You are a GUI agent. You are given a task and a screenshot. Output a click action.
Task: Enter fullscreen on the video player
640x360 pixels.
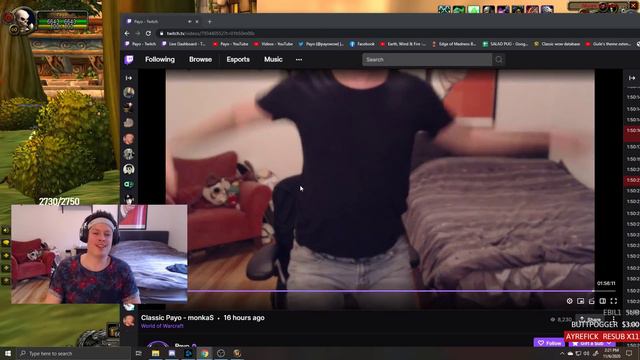pos(613,301)
